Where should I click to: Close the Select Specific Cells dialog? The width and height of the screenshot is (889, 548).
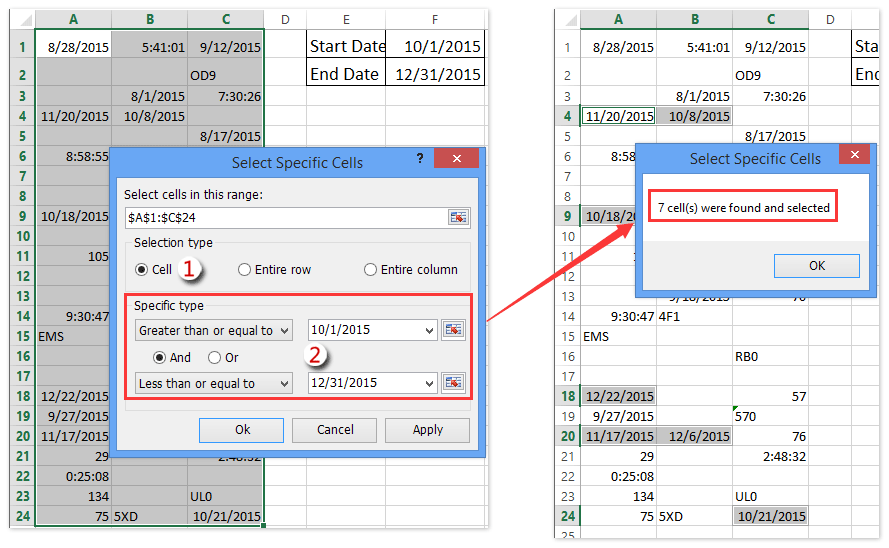click(457, 160)
